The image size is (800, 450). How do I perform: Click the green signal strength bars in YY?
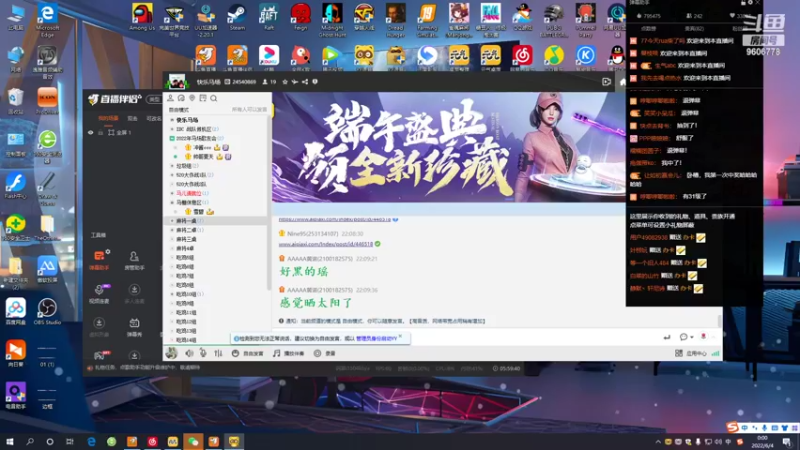(x=715, y=353)
